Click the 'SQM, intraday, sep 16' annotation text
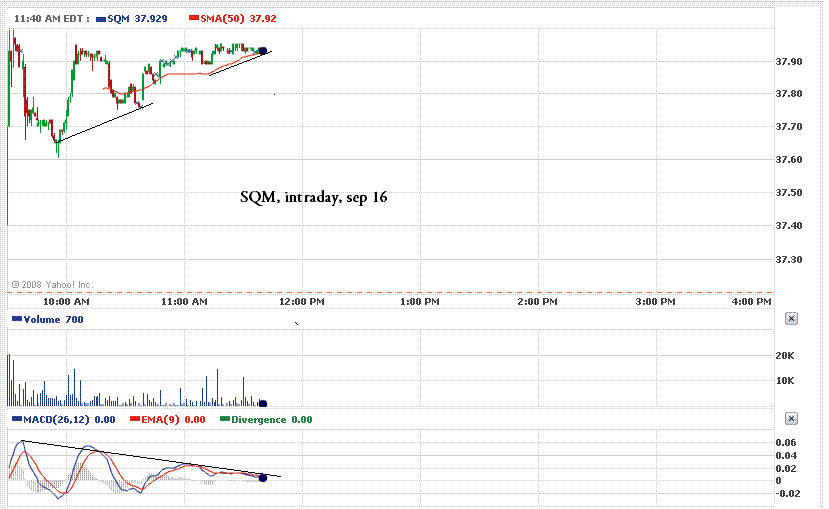This screenshot has height=509, width=829. click(314, 198)
